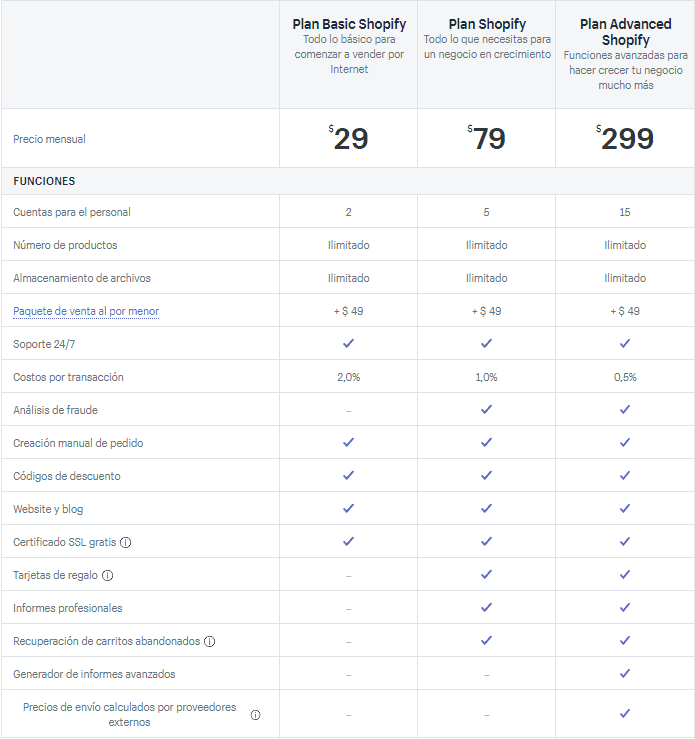Click Informes profesionales checkmark in Advanced column

625,608
